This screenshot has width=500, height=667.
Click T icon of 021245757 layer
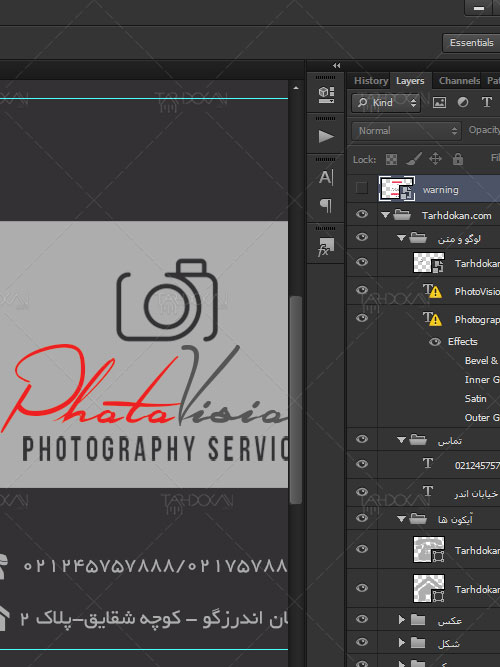point(428,463)
